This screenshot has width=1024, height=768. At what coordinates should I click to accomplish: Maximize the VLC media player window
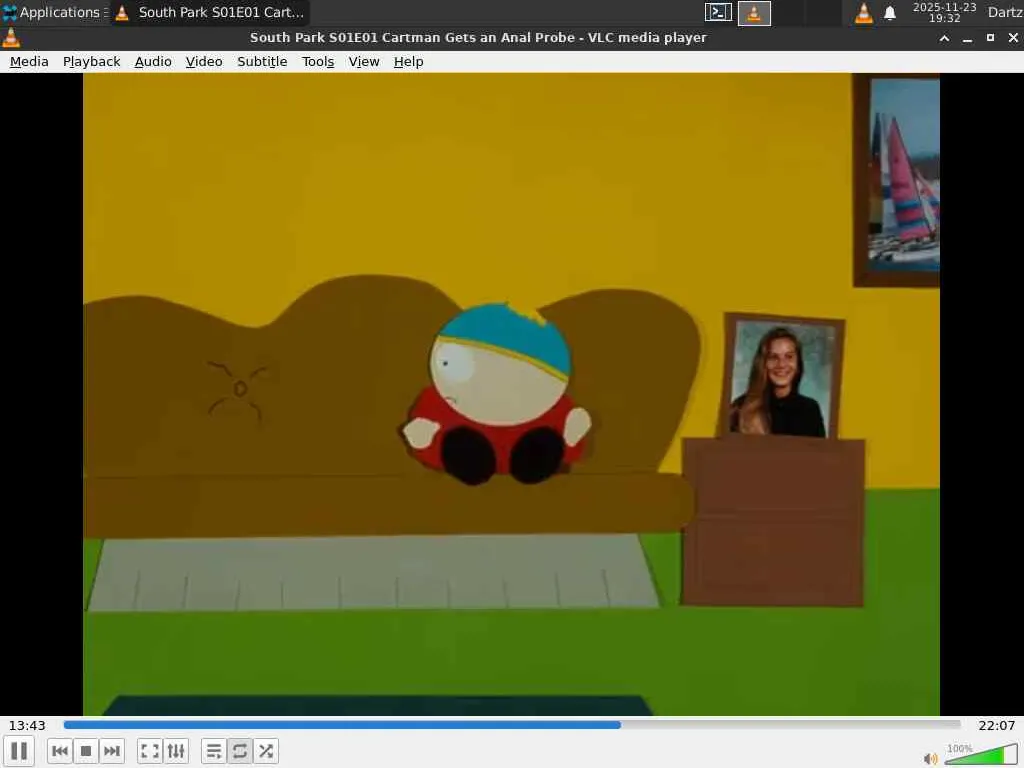point(990,38)
